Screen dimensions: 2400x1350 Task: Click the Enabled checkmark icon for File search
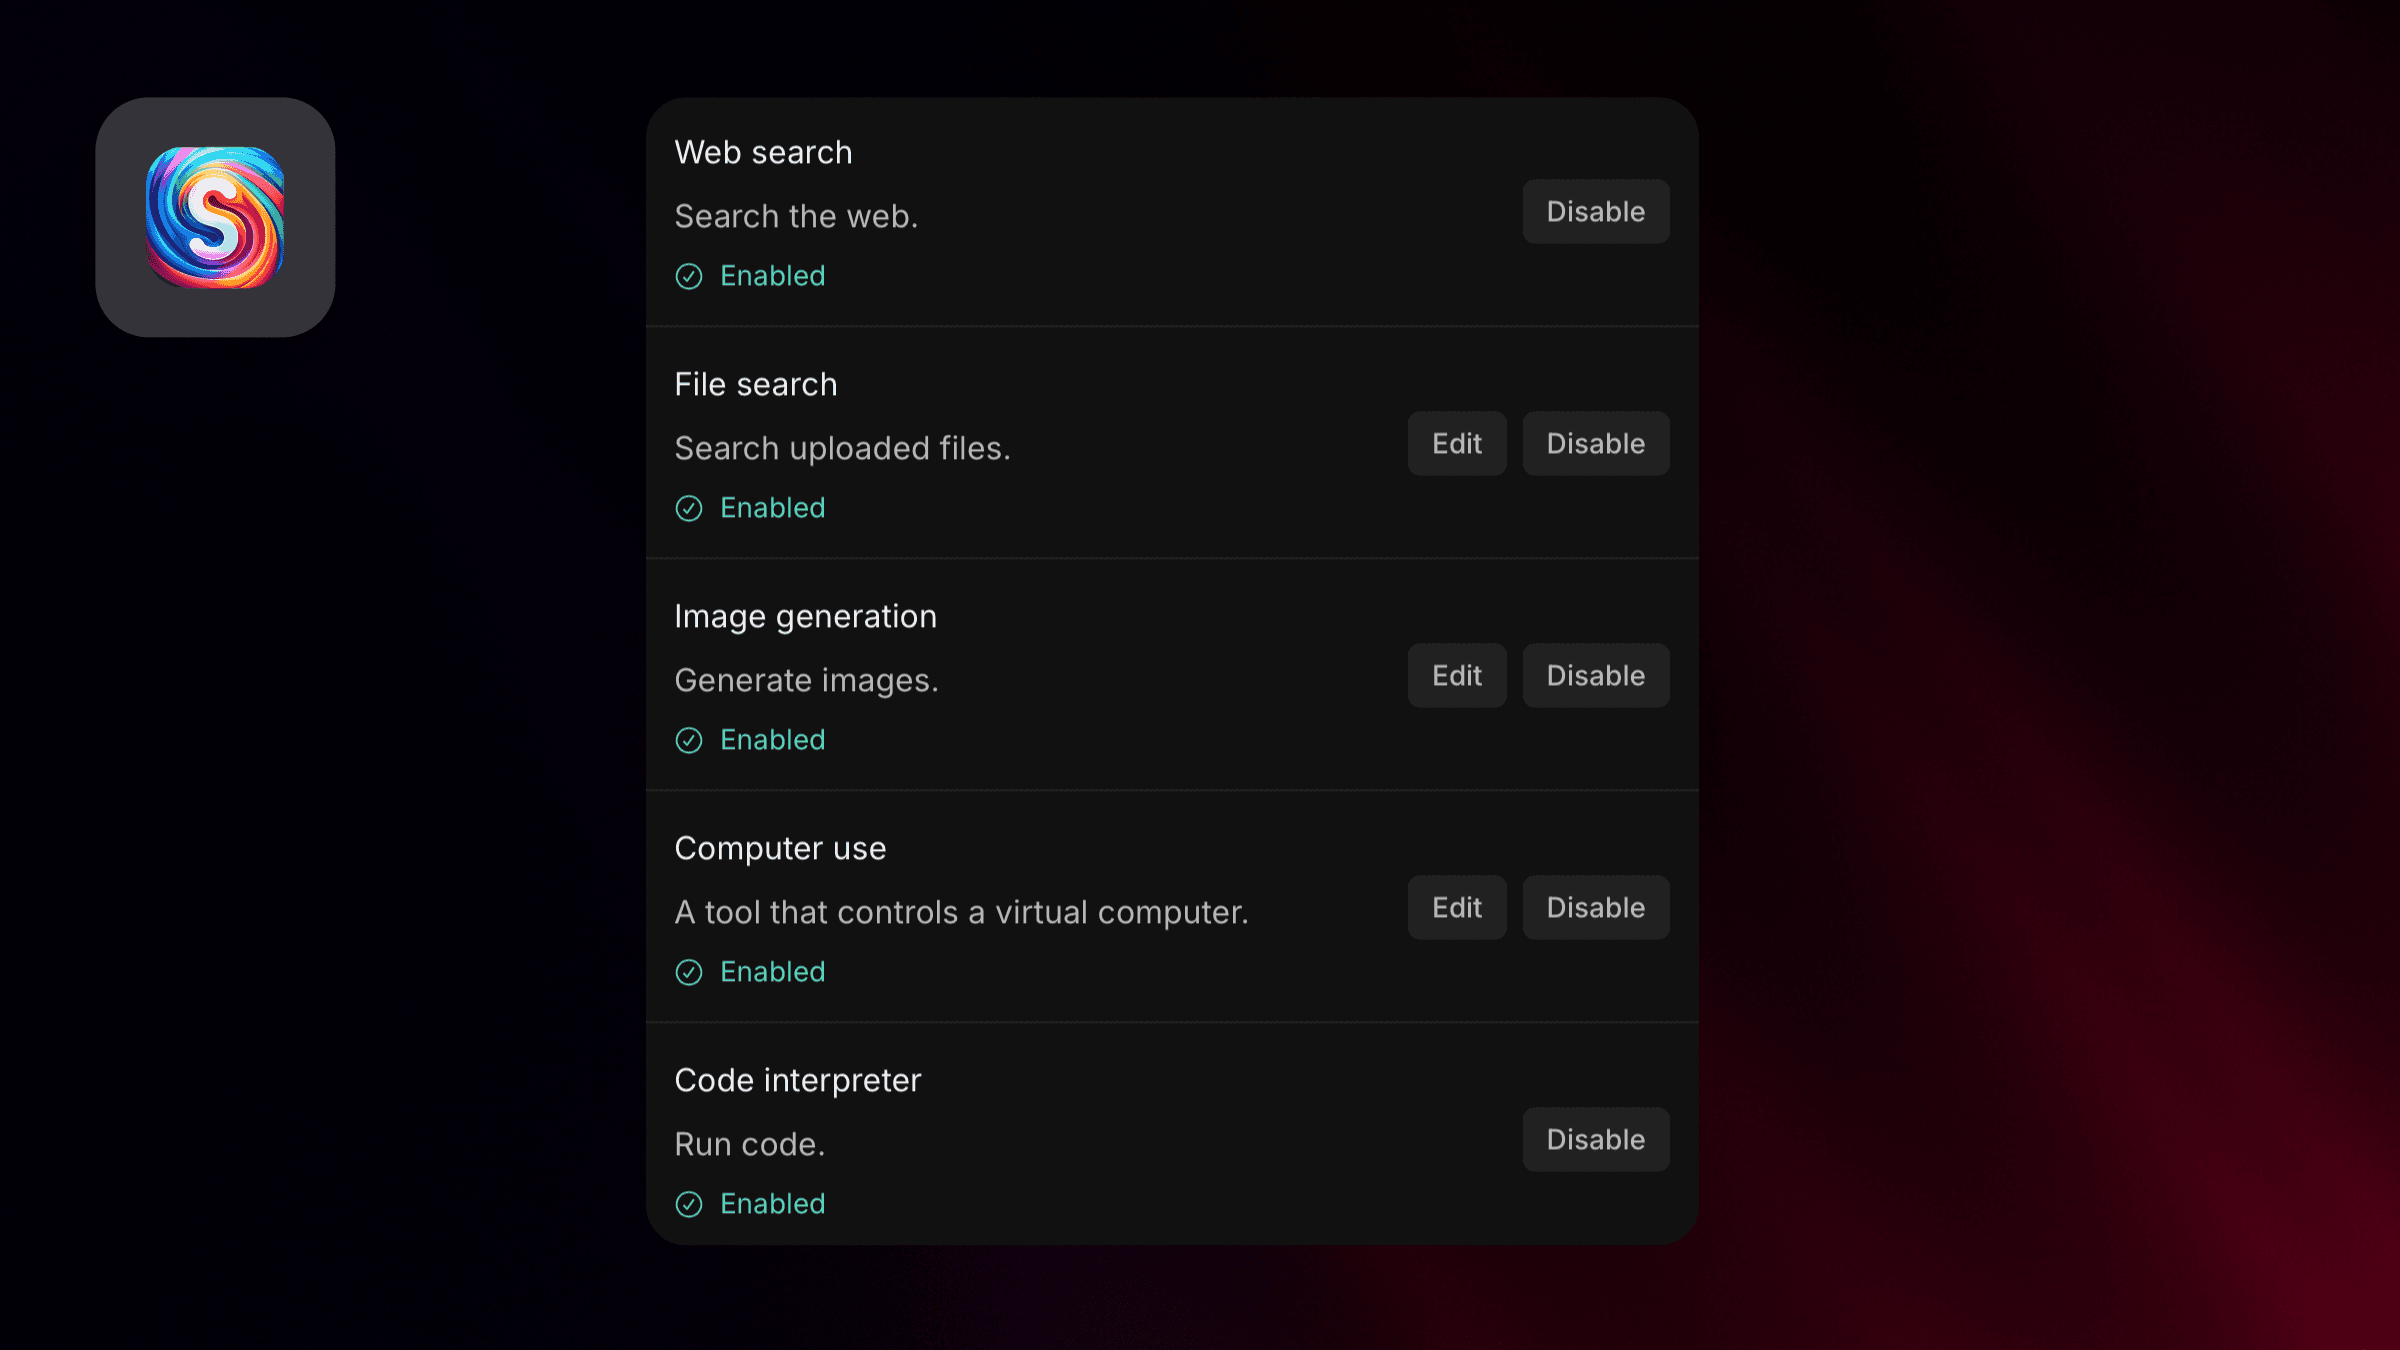click(689, 508)
